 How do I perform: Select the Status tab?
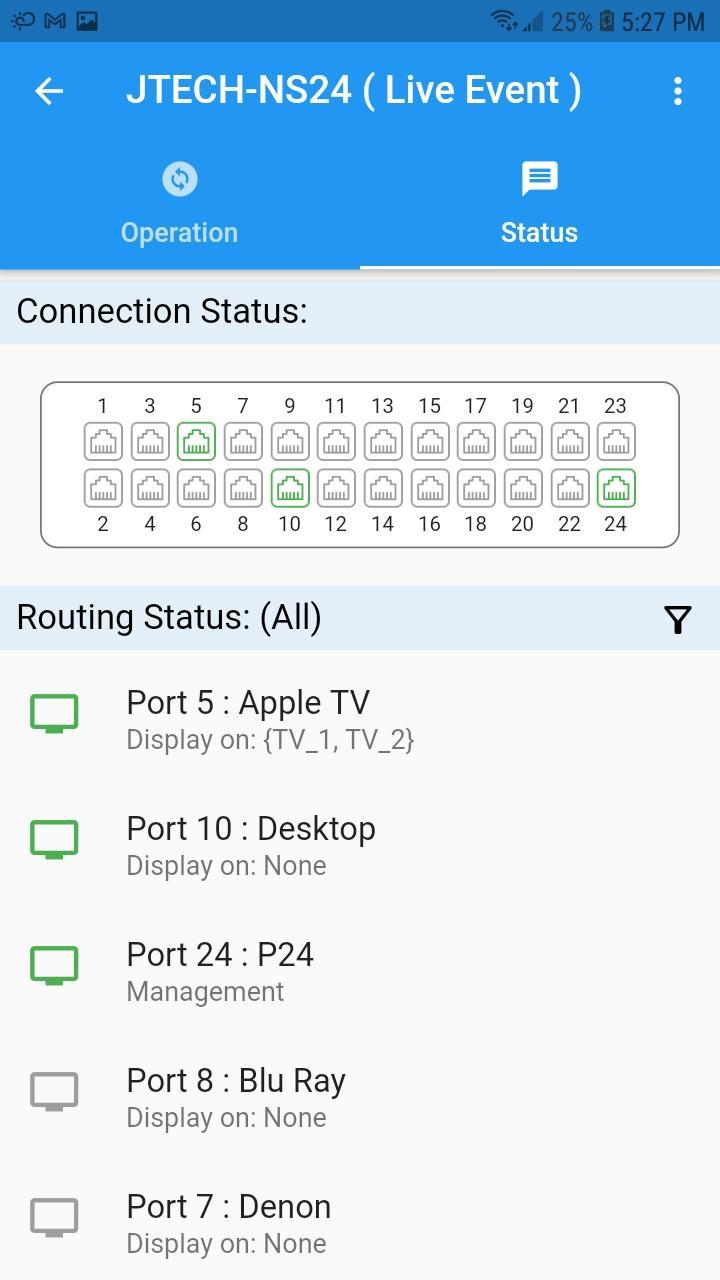point(539,205)
